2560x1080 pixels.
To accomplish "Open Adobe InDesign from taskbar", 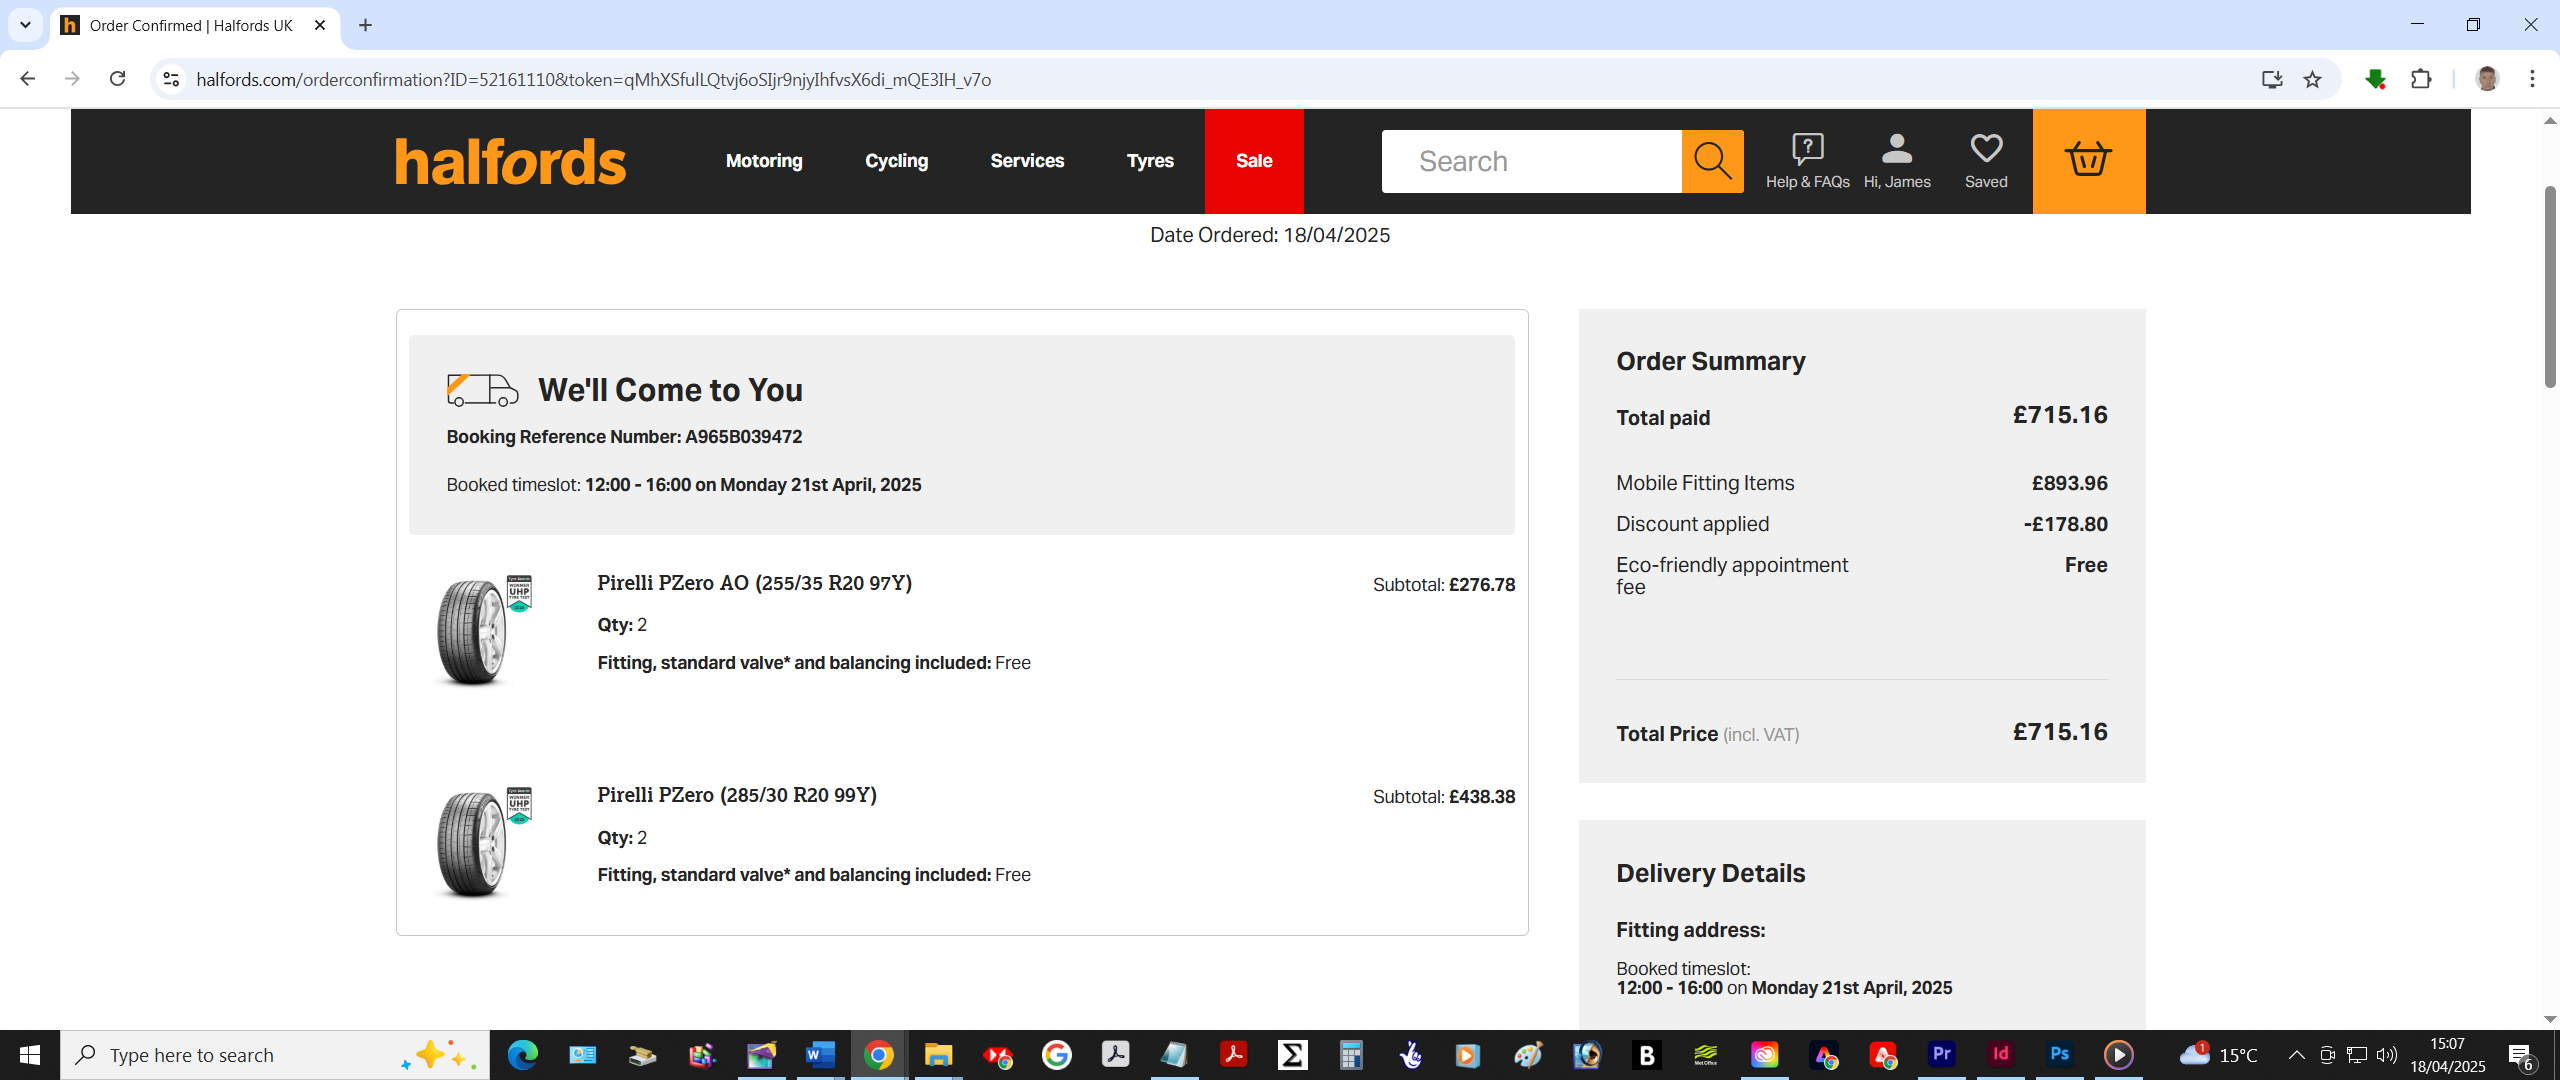I will coord(2000,1055).
